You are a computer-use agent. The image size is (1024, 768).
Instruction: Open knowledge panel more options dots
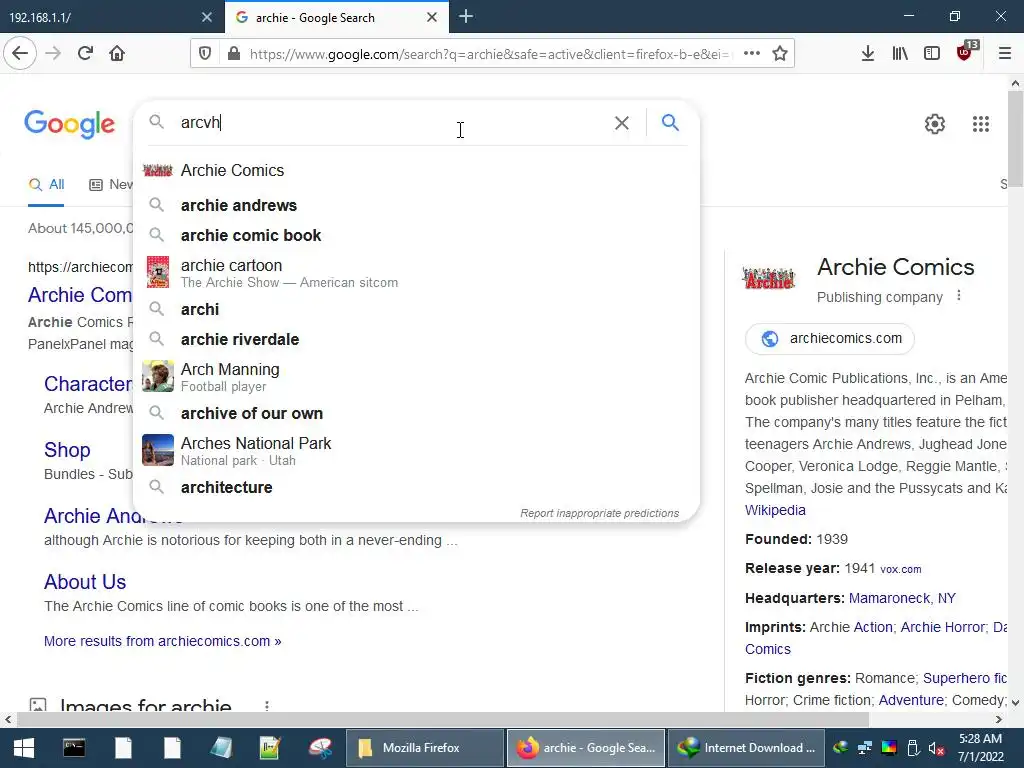(x=959, y=296)
